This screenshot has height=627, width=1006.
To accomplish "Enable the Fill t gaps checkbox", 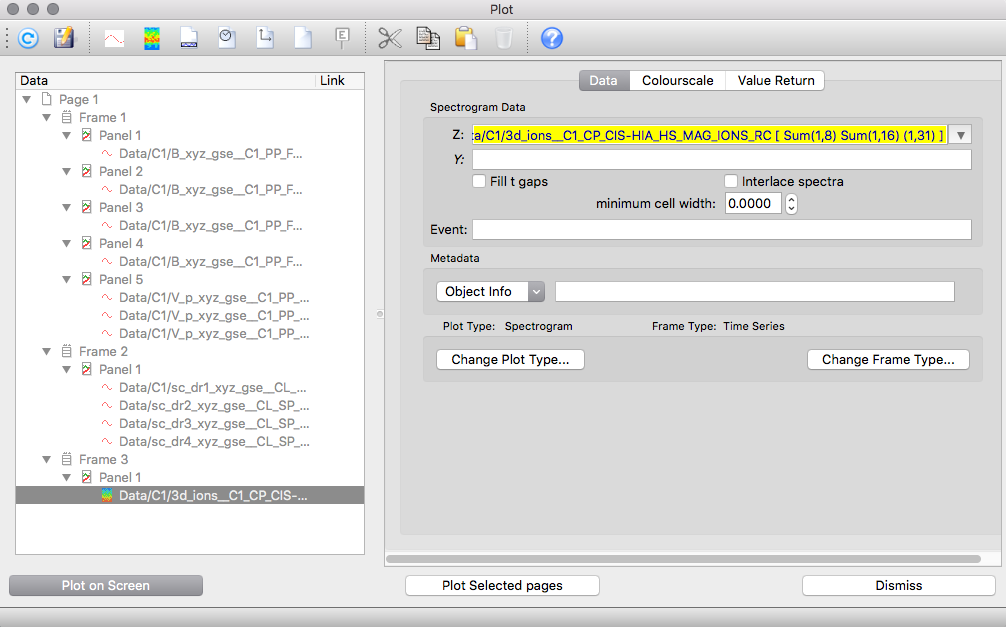I will point(480,182).
